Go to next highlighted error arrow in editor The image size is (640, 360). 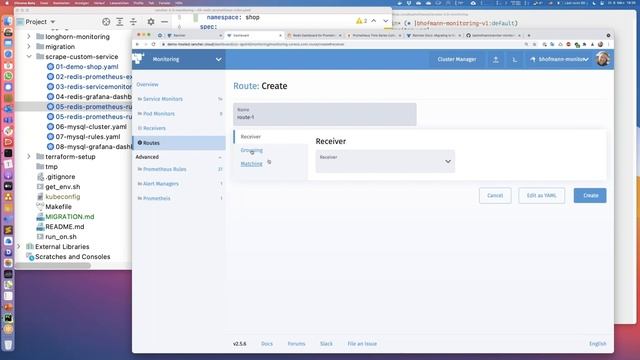(x=386, y=21)
